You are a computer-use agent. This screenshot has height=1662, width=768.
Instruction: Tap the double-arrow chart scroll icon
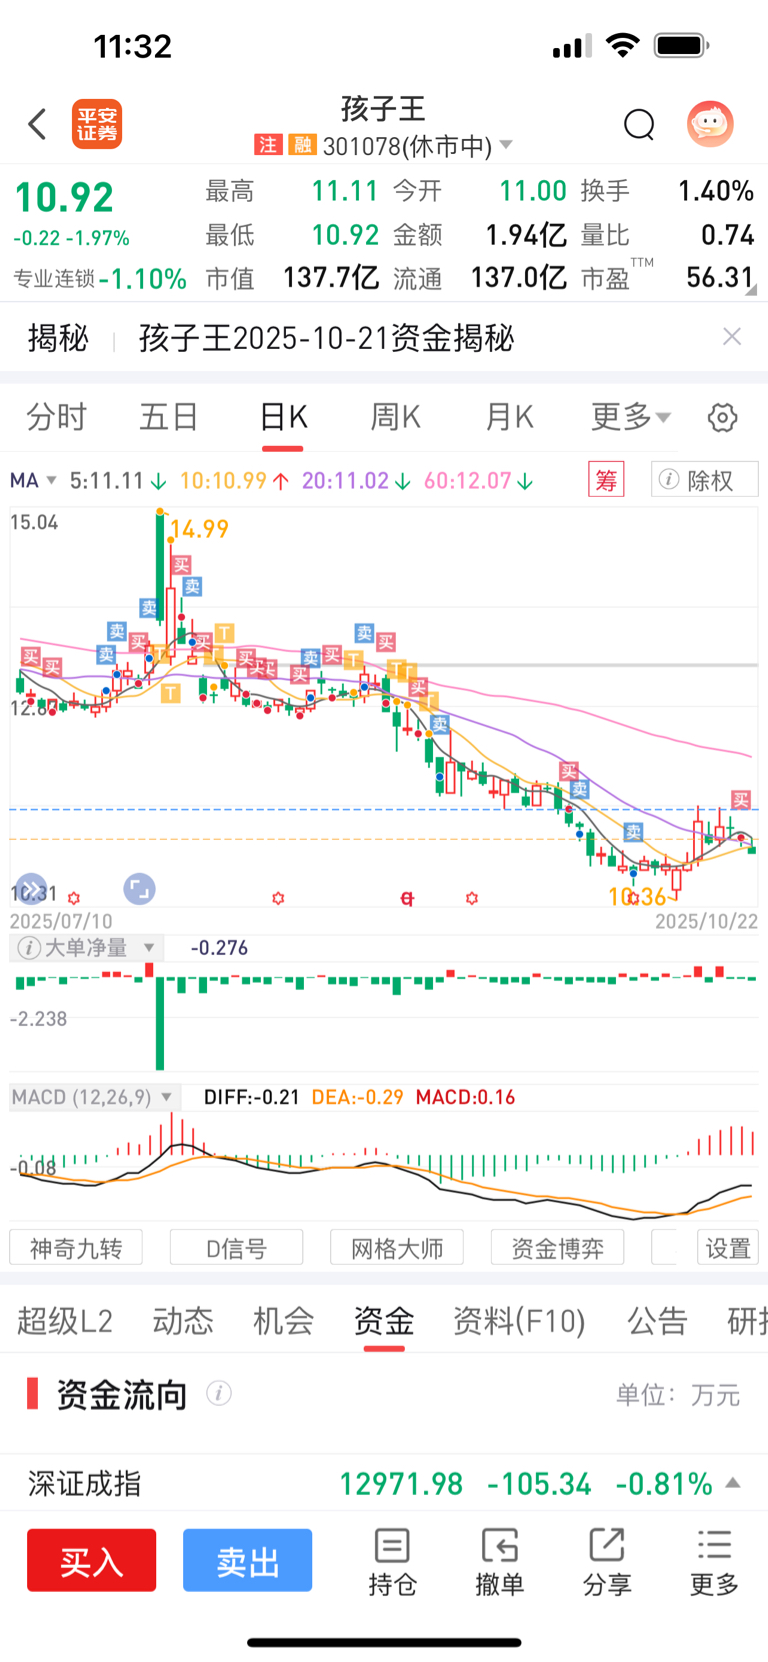32,888
